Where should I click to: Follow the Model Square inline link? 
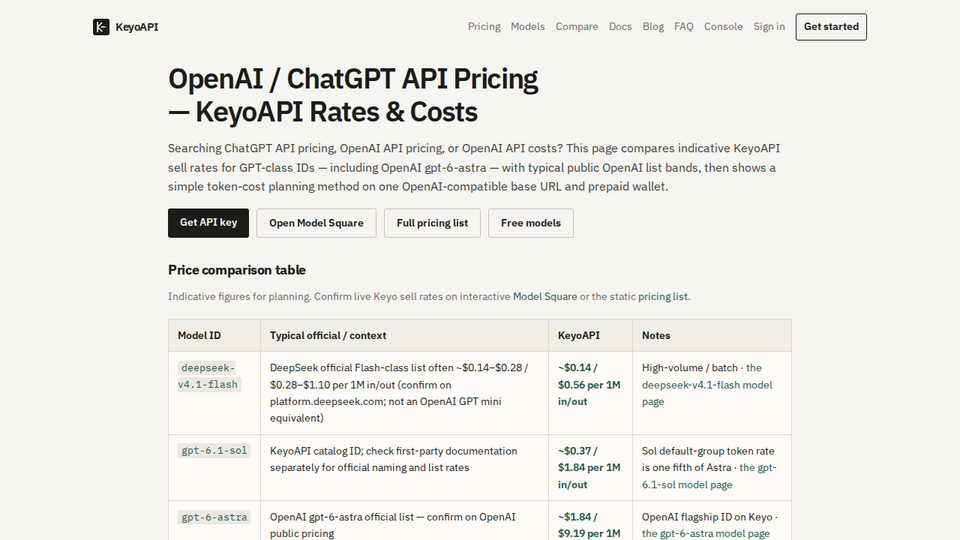click(545, 296)
